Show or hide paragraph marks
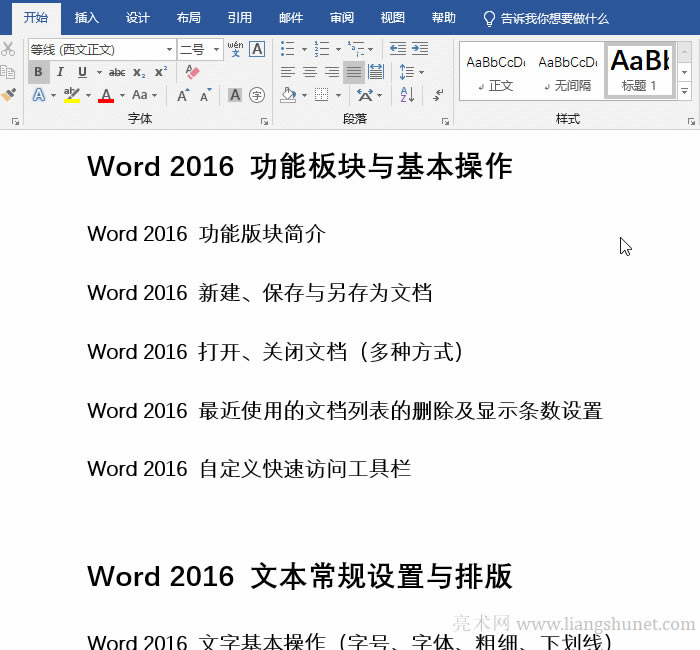This screenshot has height=650, width=700. [x=438, y=95]
